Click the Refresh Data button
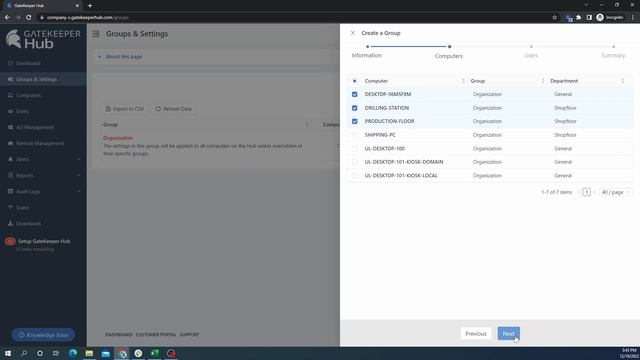 click(173, 109)
